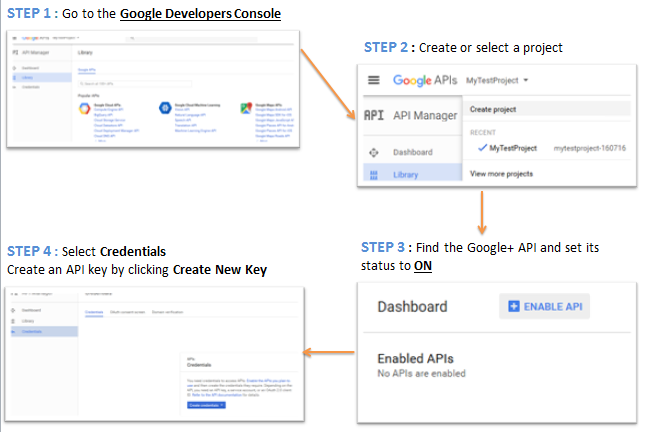Open the hamburger menu beside Google APIs logo
Image resolution: width=647 pixels, height=434 pixels.
[x=375, y=80]
